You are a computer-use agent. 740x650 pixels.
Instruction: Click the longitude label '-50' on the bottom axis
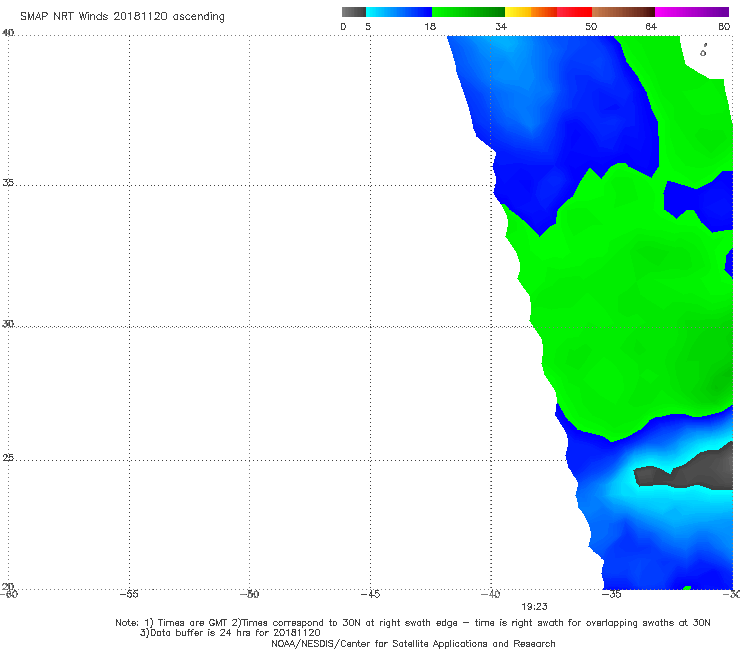pyautogui.click(x=249, y=594)
